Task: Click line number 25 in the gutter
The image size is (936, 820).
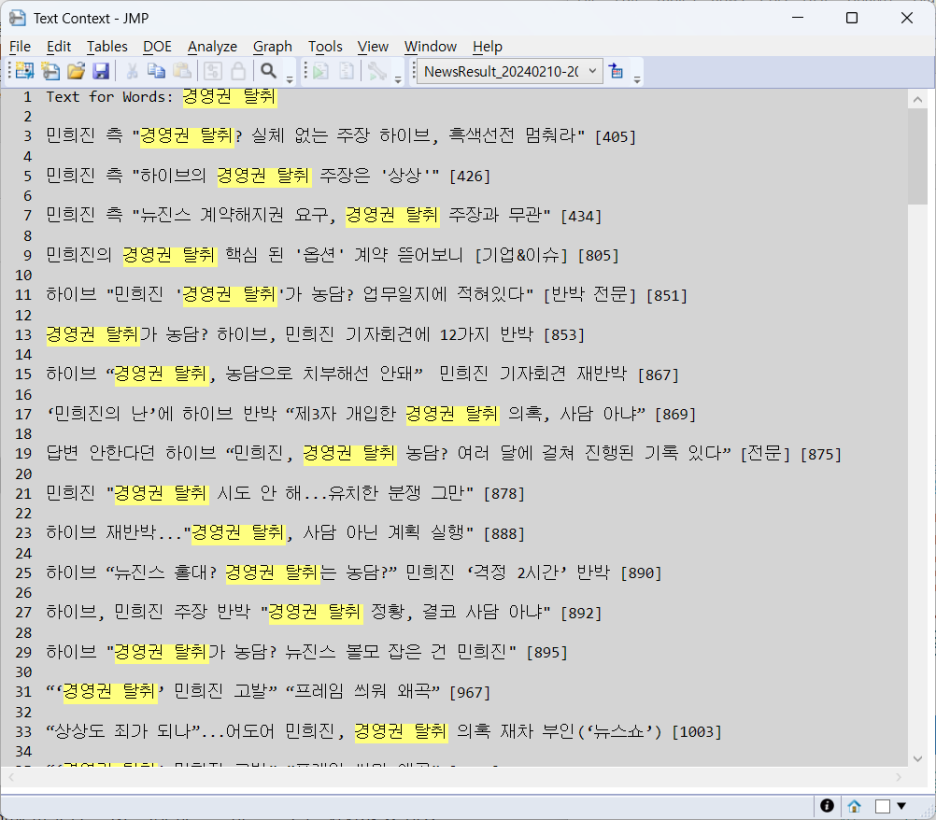Action: click(23, 573)
